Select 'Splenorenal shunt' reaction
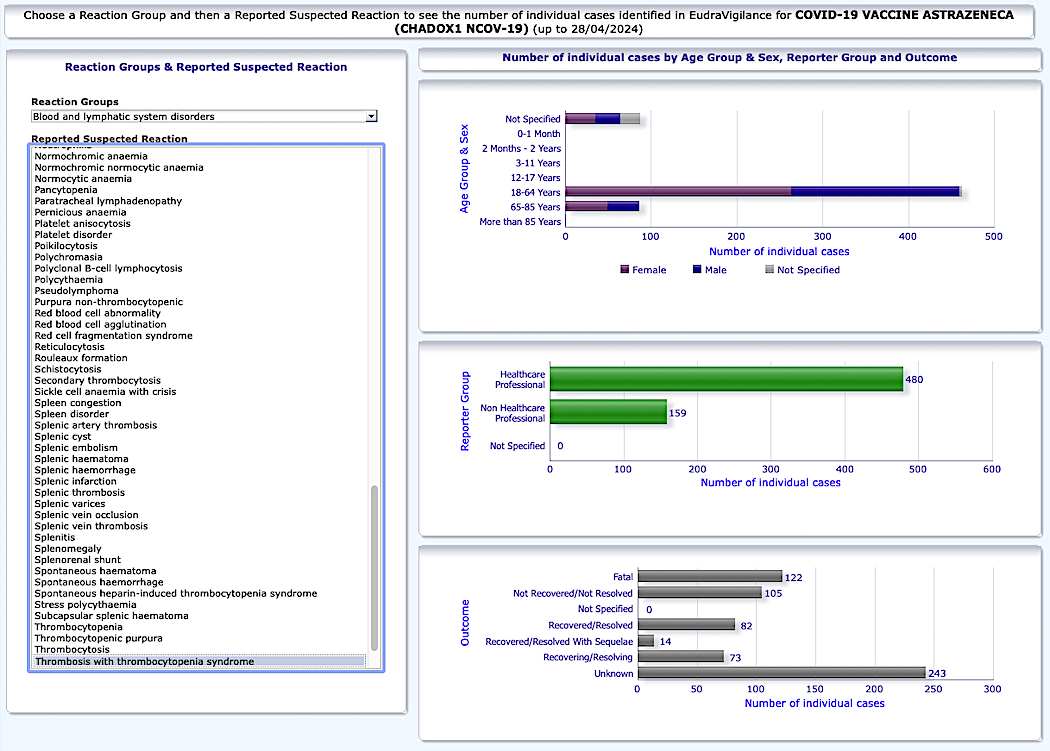 (78, 560)
